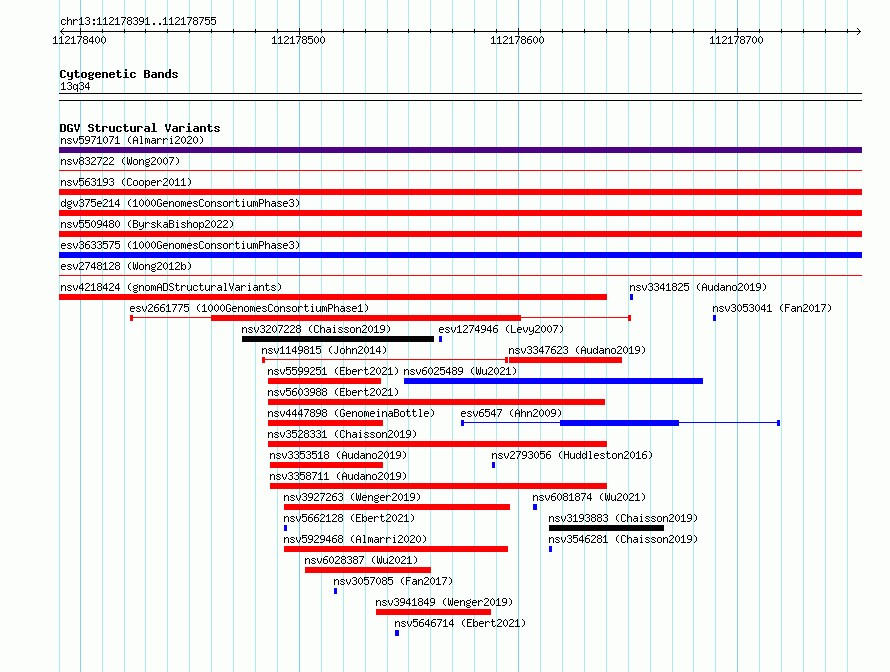Screen dimensions: 890x672
Task: Click the nsv3546281 (Chaisson2019) blue marker
Action: click(x=551, y=549)
